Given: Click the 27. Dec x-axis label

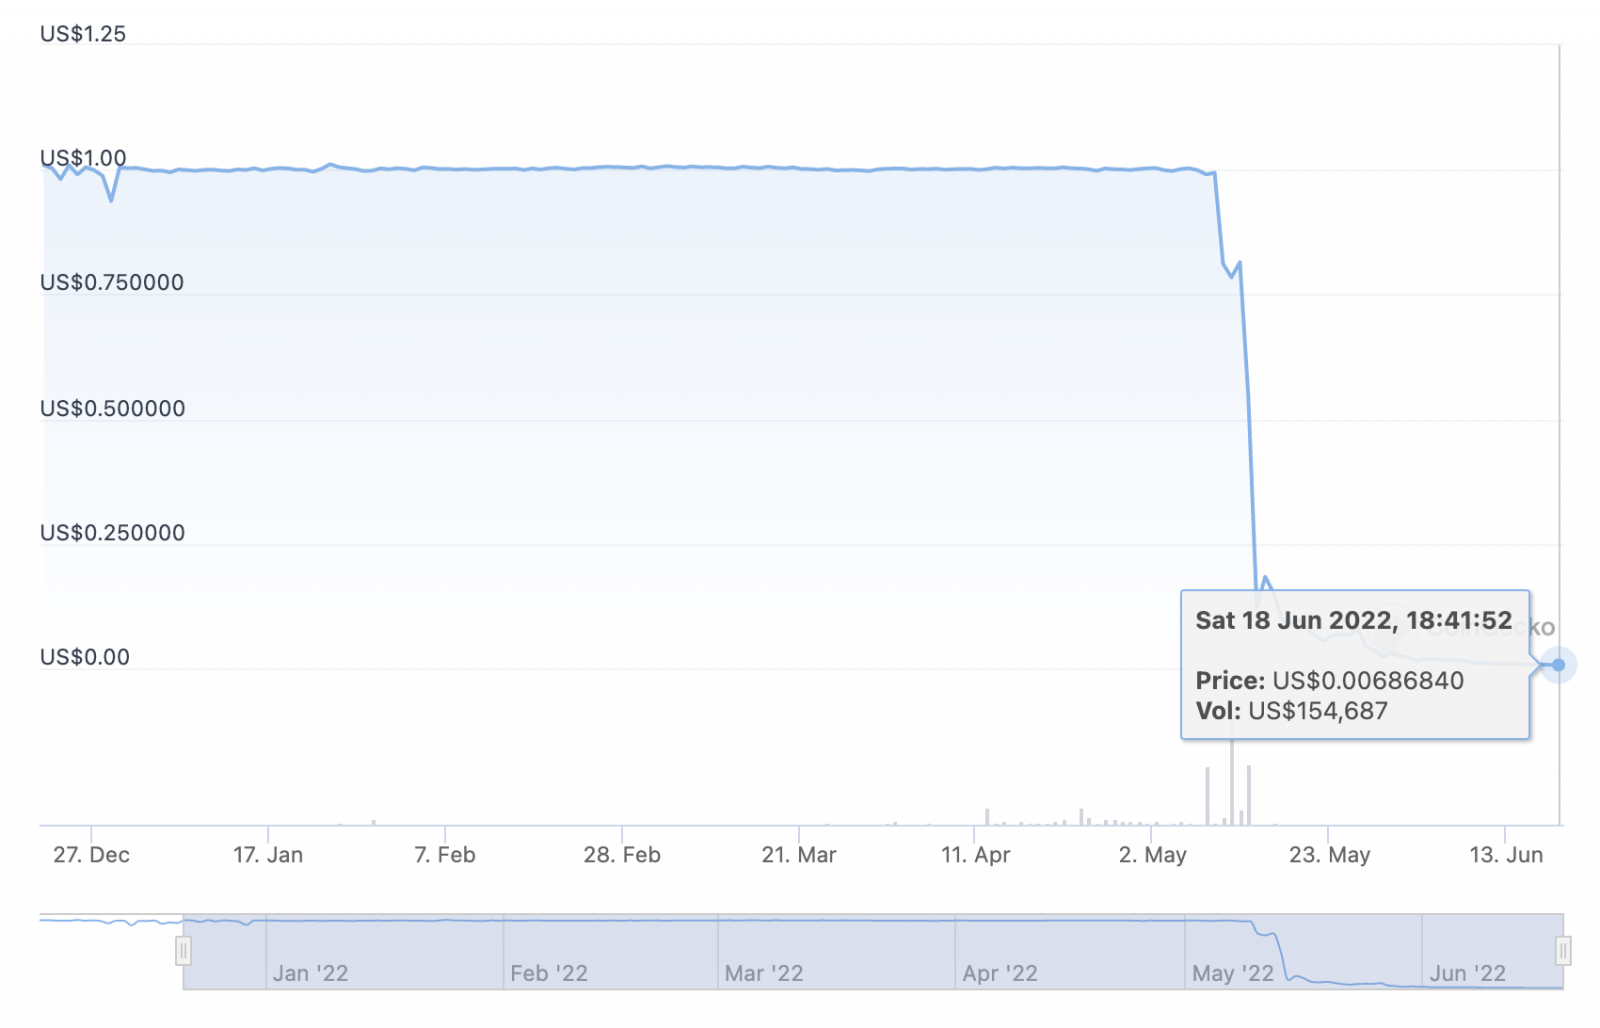Looking at the screenshot, I should (x=91, y=855).
